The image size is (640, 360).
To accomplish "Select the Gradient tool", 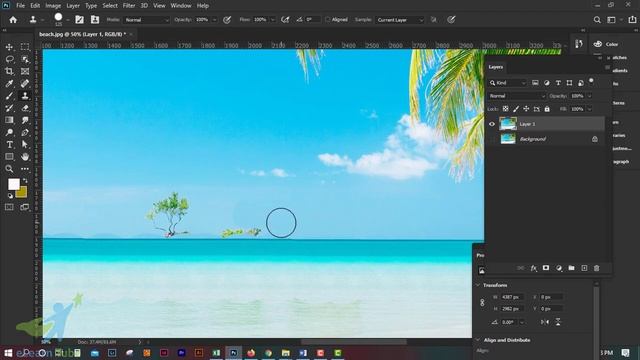I will (9, 120).
